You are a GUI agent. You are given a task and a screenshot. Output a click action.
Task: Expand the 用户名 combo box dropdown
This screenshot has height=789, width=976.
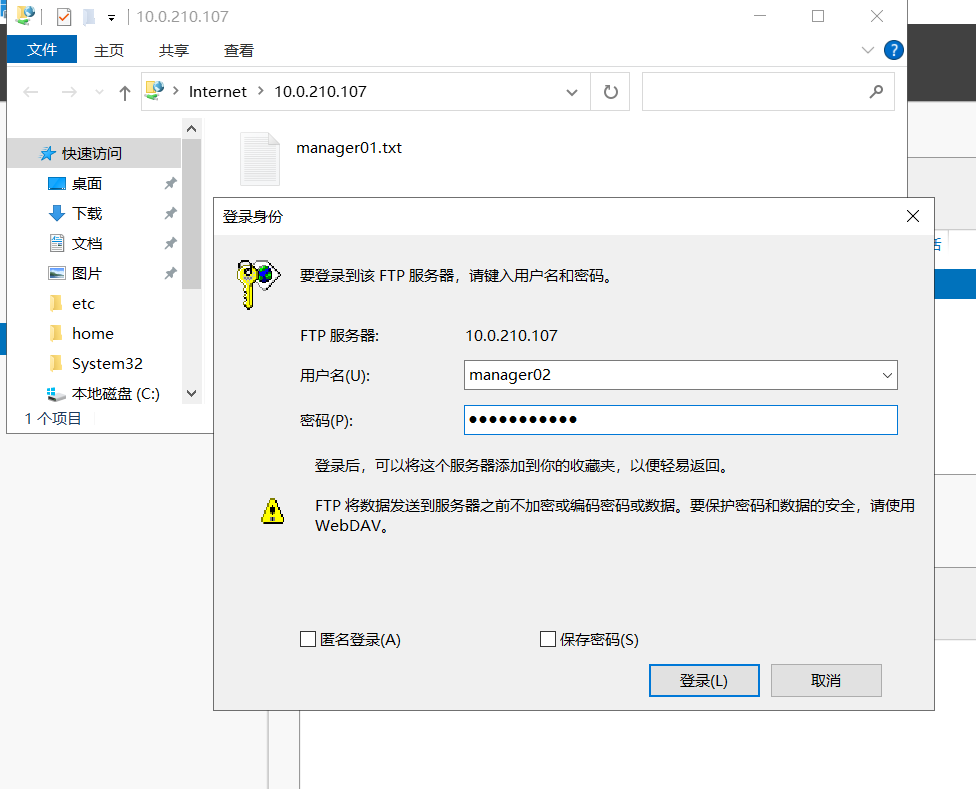pos(886,375)
